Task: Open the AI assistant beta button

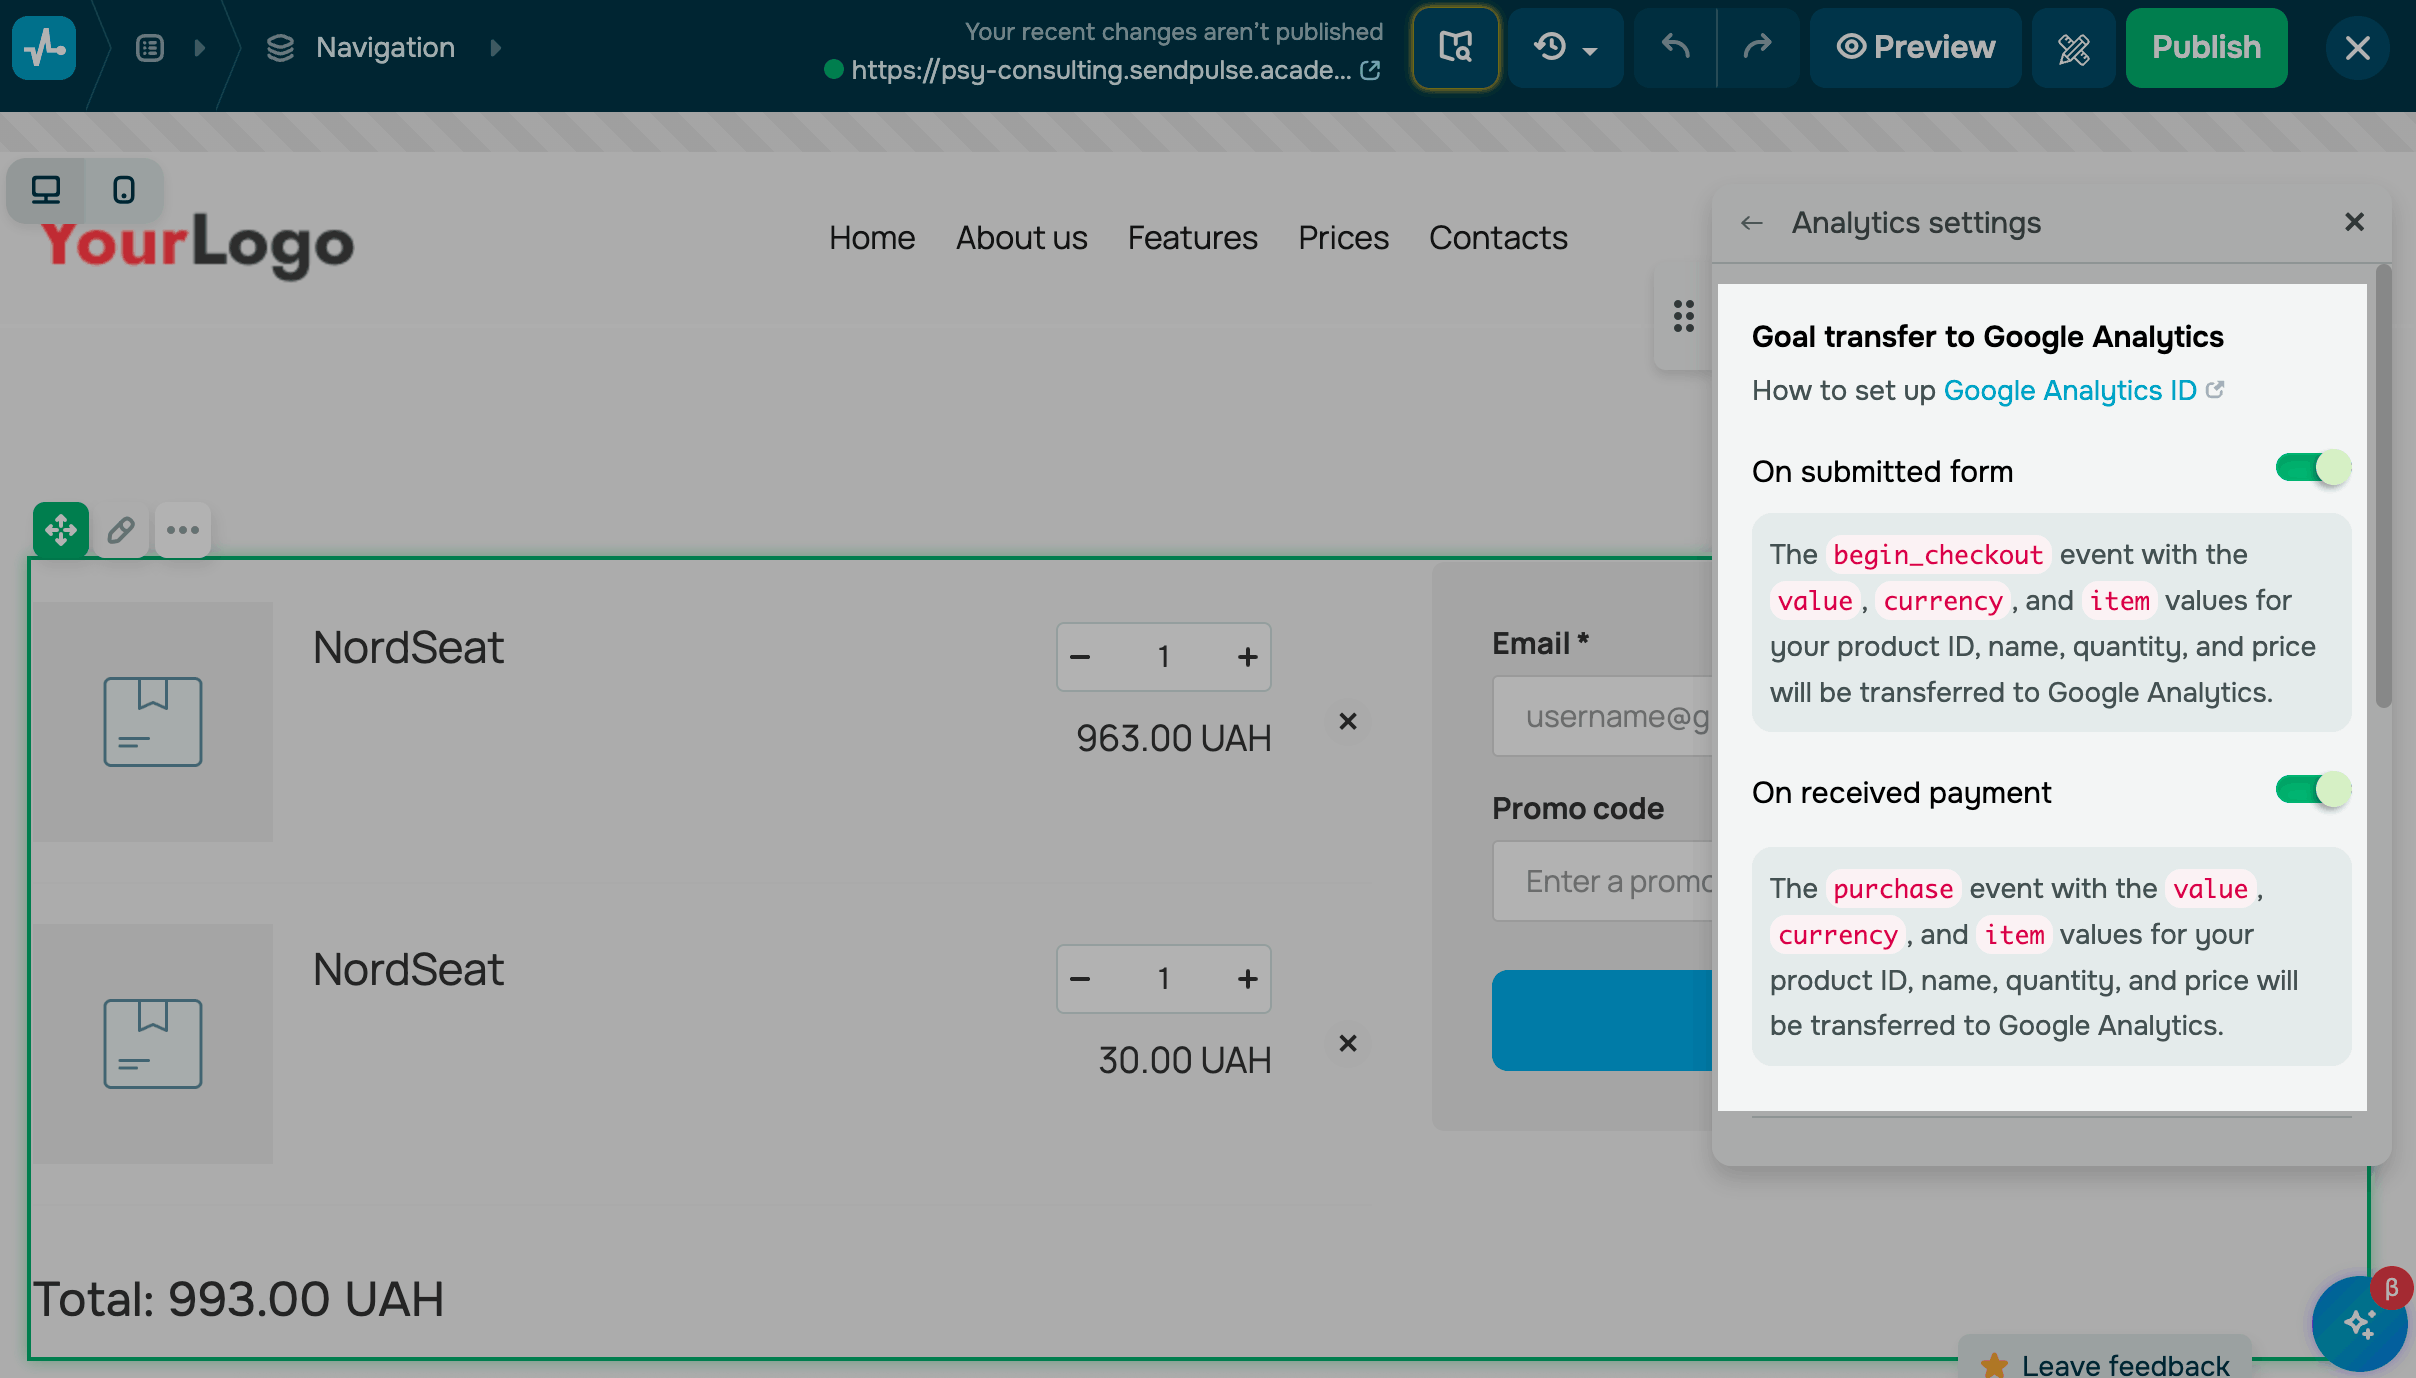Action: click(x=2358, y=1323)
